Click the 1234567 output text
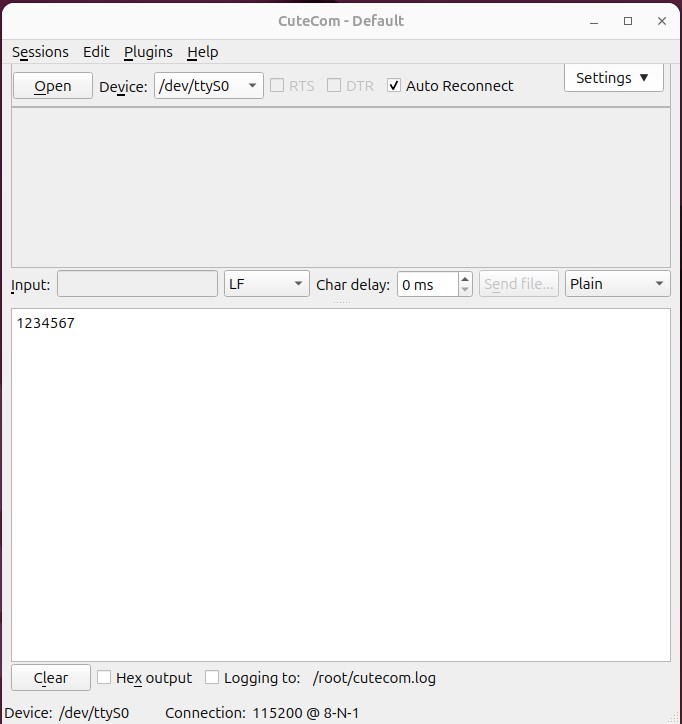Viewport: 682px width, 724px height. [45, 323]
